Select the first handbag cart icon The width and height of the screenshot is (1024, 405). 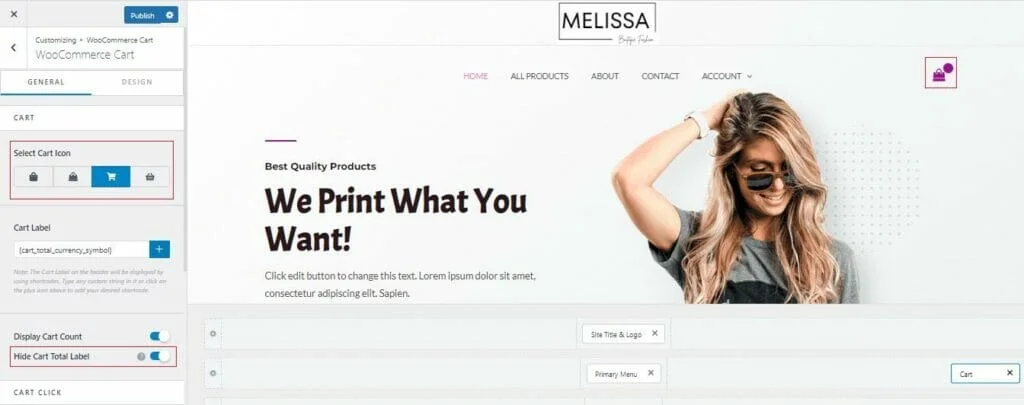33,176
